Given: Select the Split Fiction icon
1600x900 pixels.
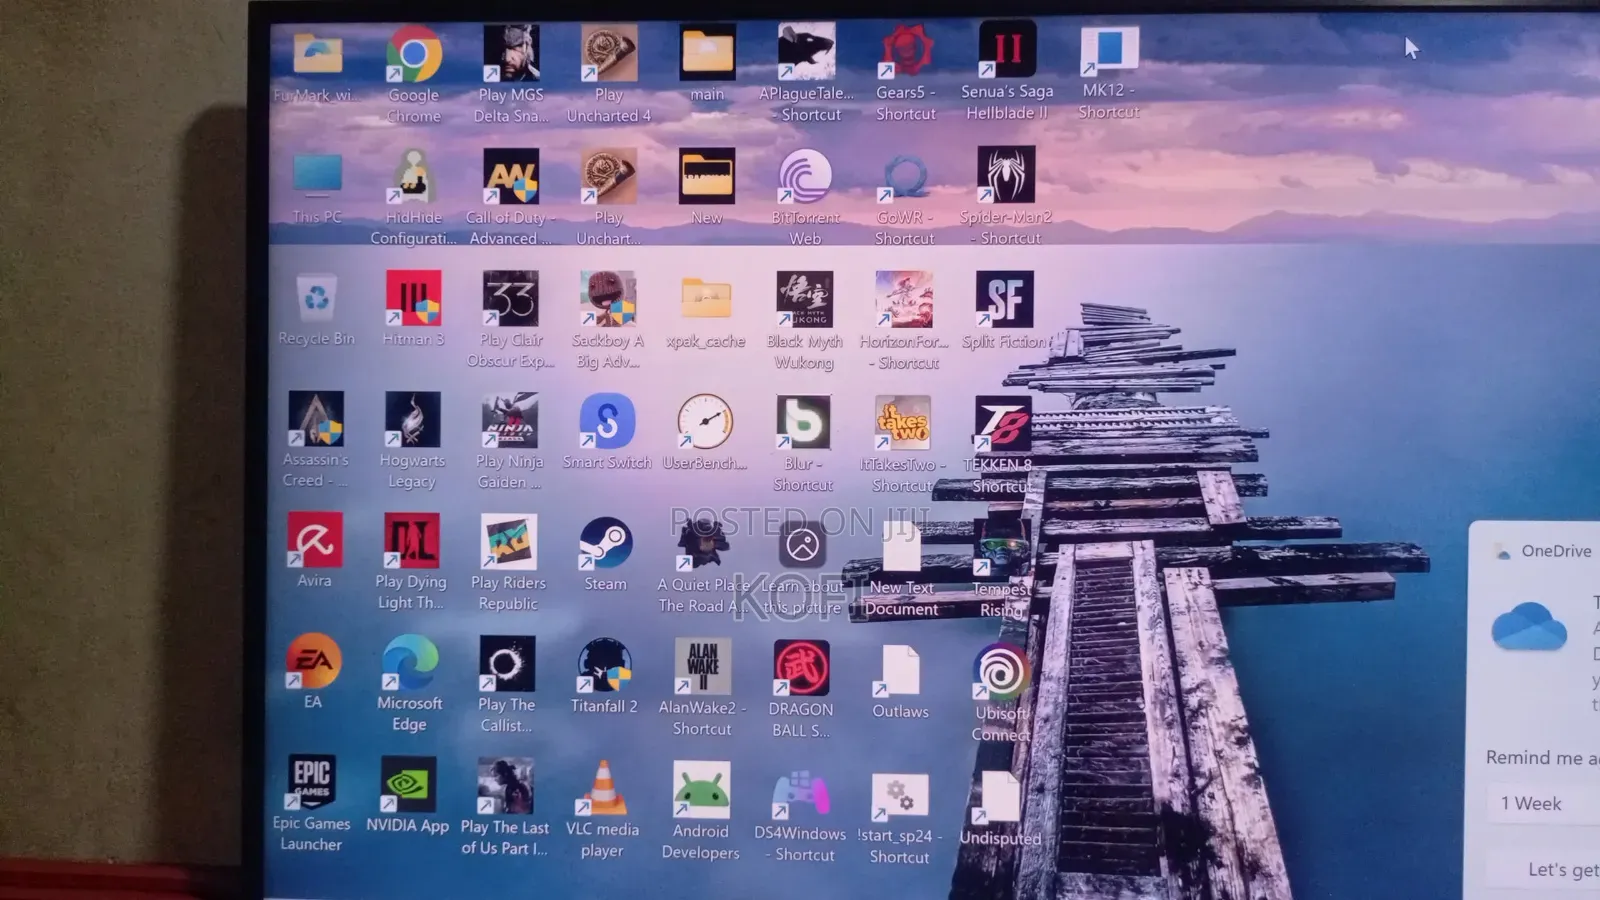Looking at the screenshot, I should click(1005, 299).
